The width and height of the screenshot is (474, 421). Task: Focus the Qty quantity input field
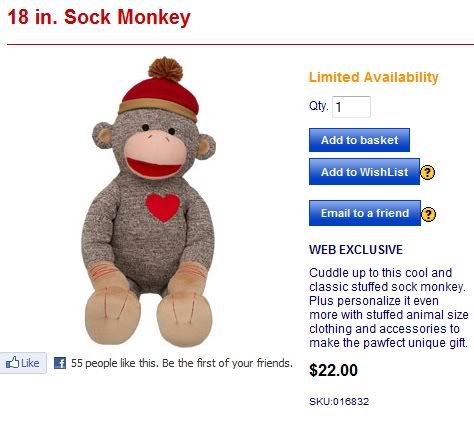click(351, 107)
